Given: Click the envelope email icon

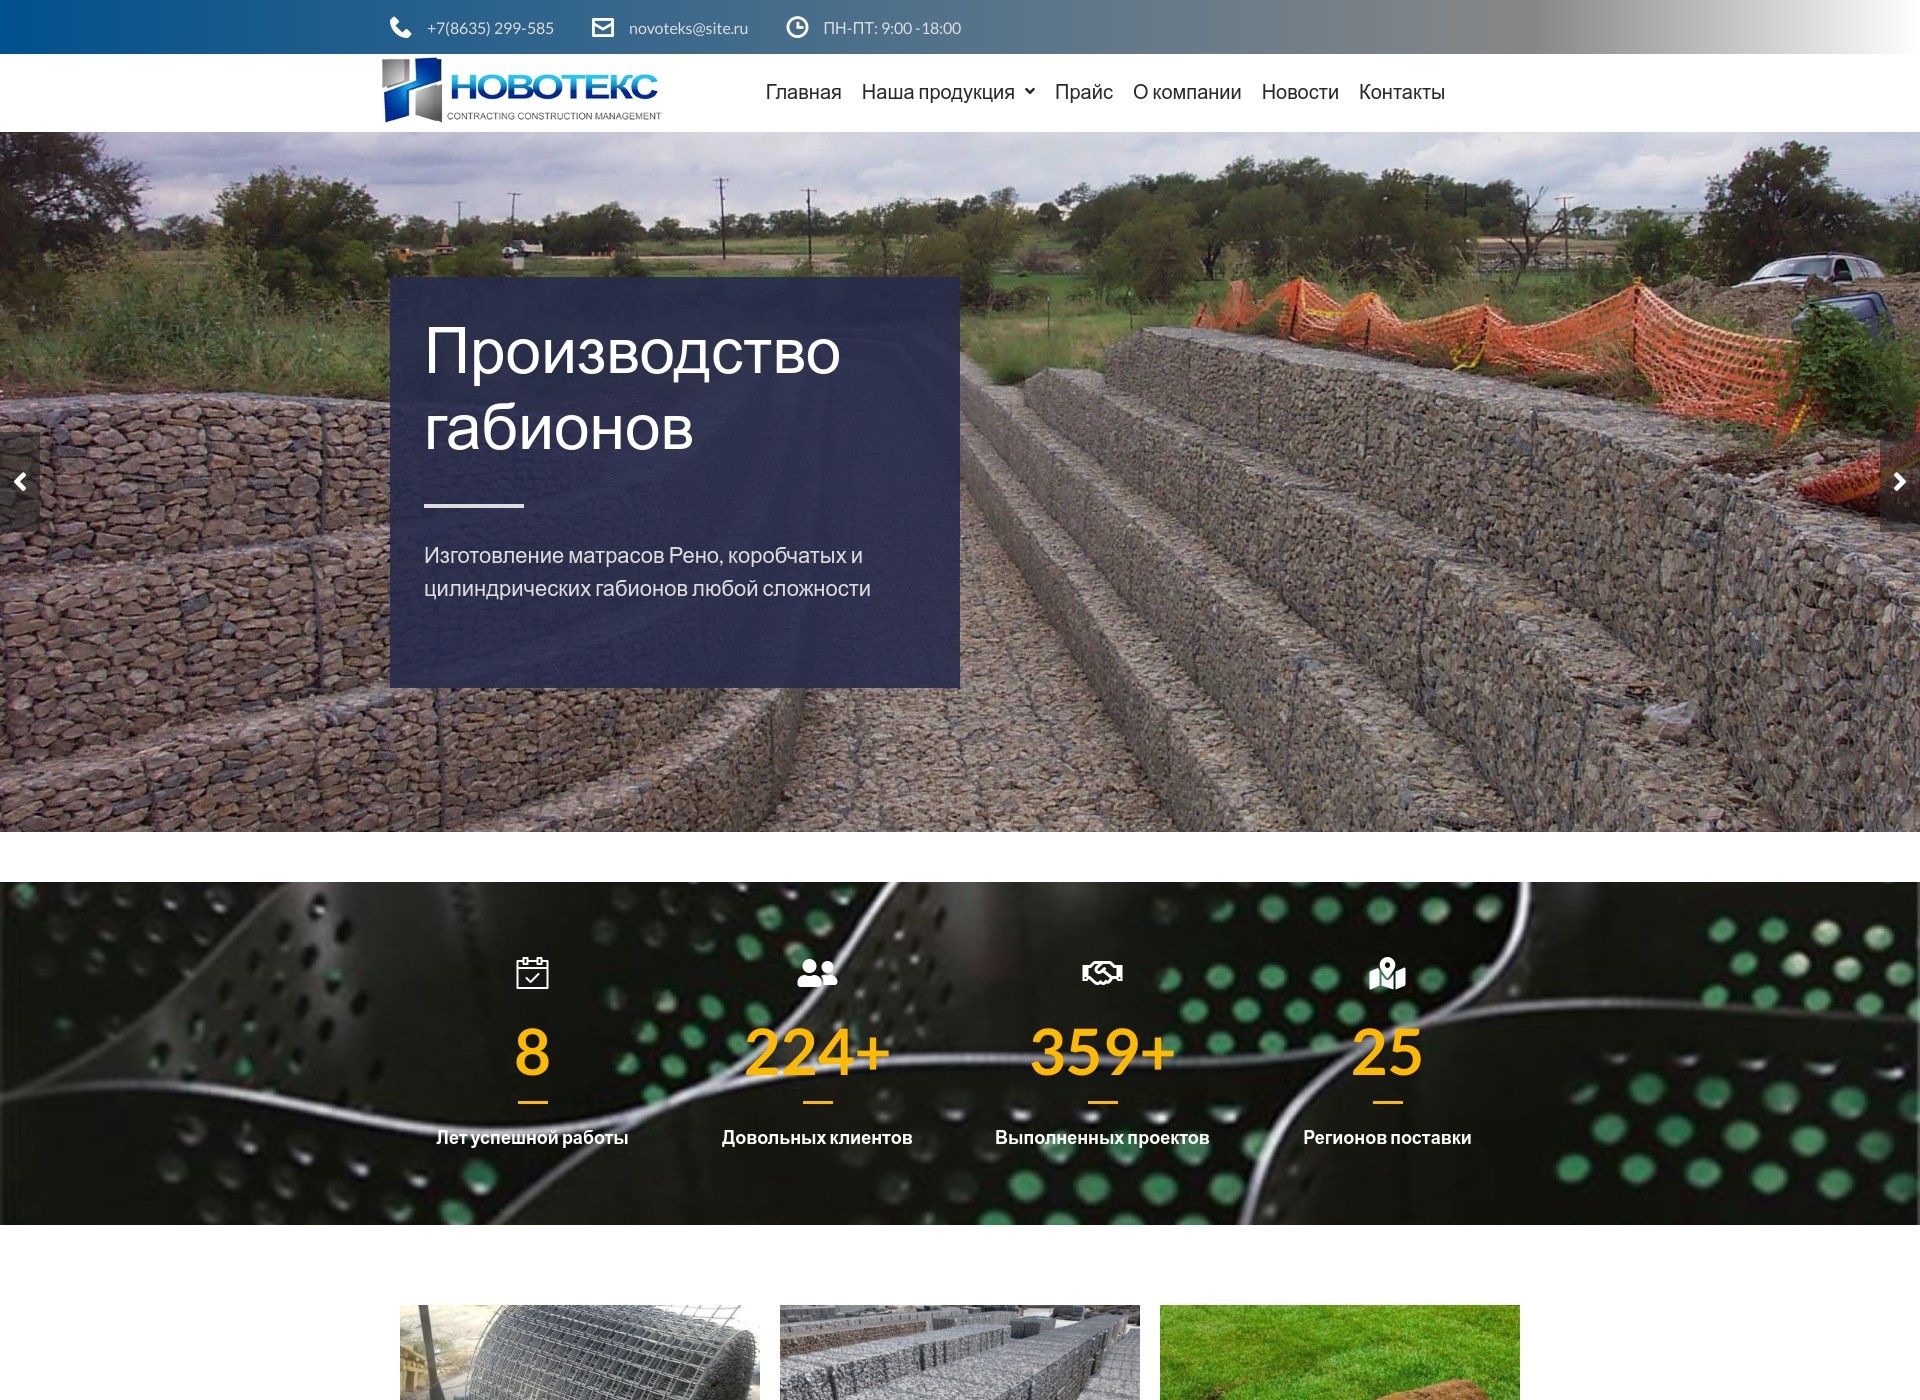Looking at the screenshot, I should 603,28.
